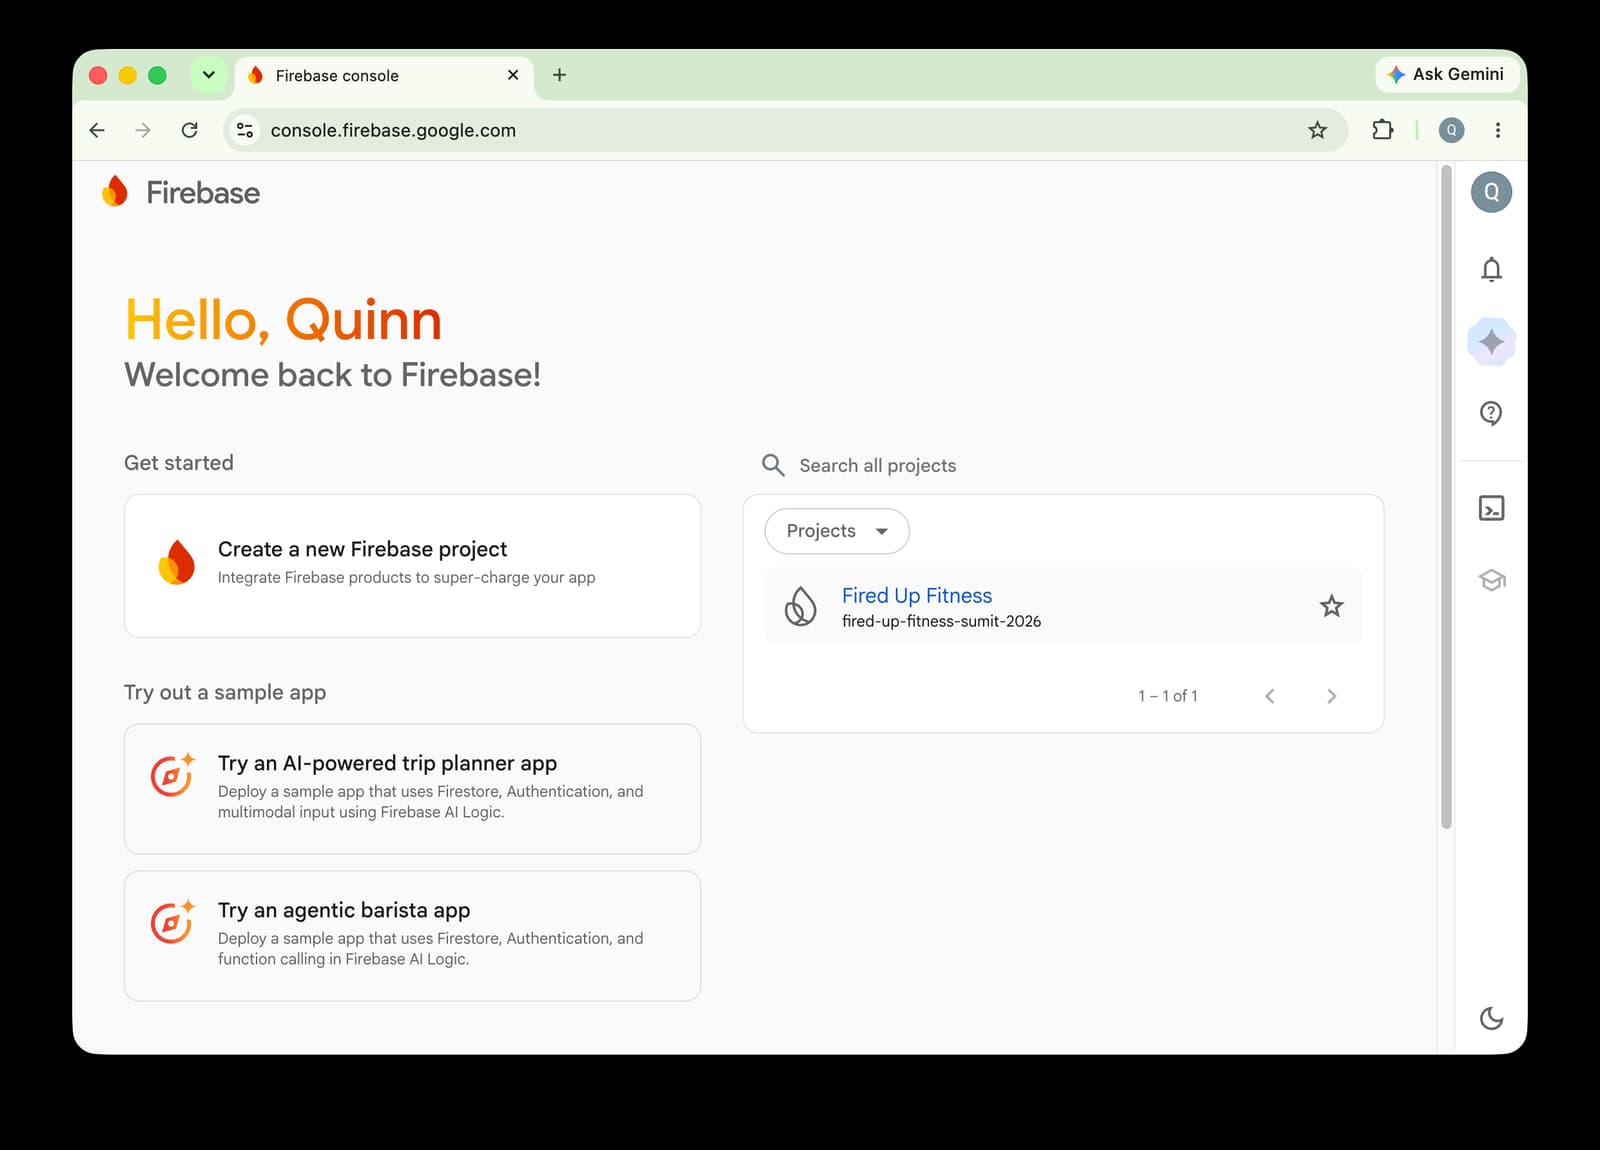Click the Search all projects field

point(1072,465)
